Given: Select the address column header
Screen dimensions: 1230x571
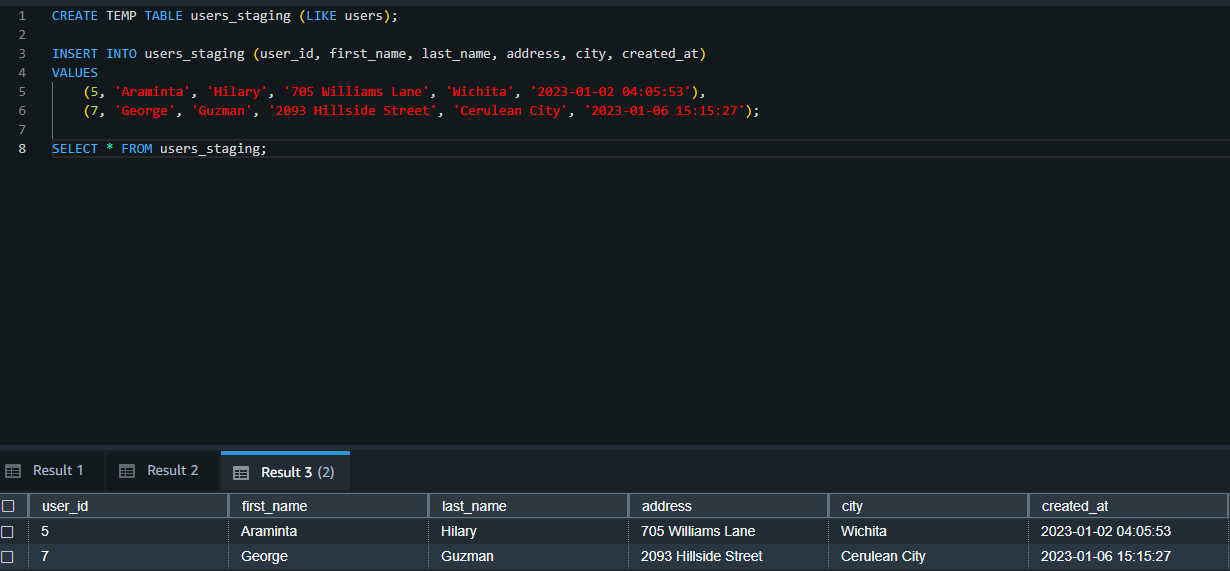Looking at the screenshot, I should (x=666, y=506).
